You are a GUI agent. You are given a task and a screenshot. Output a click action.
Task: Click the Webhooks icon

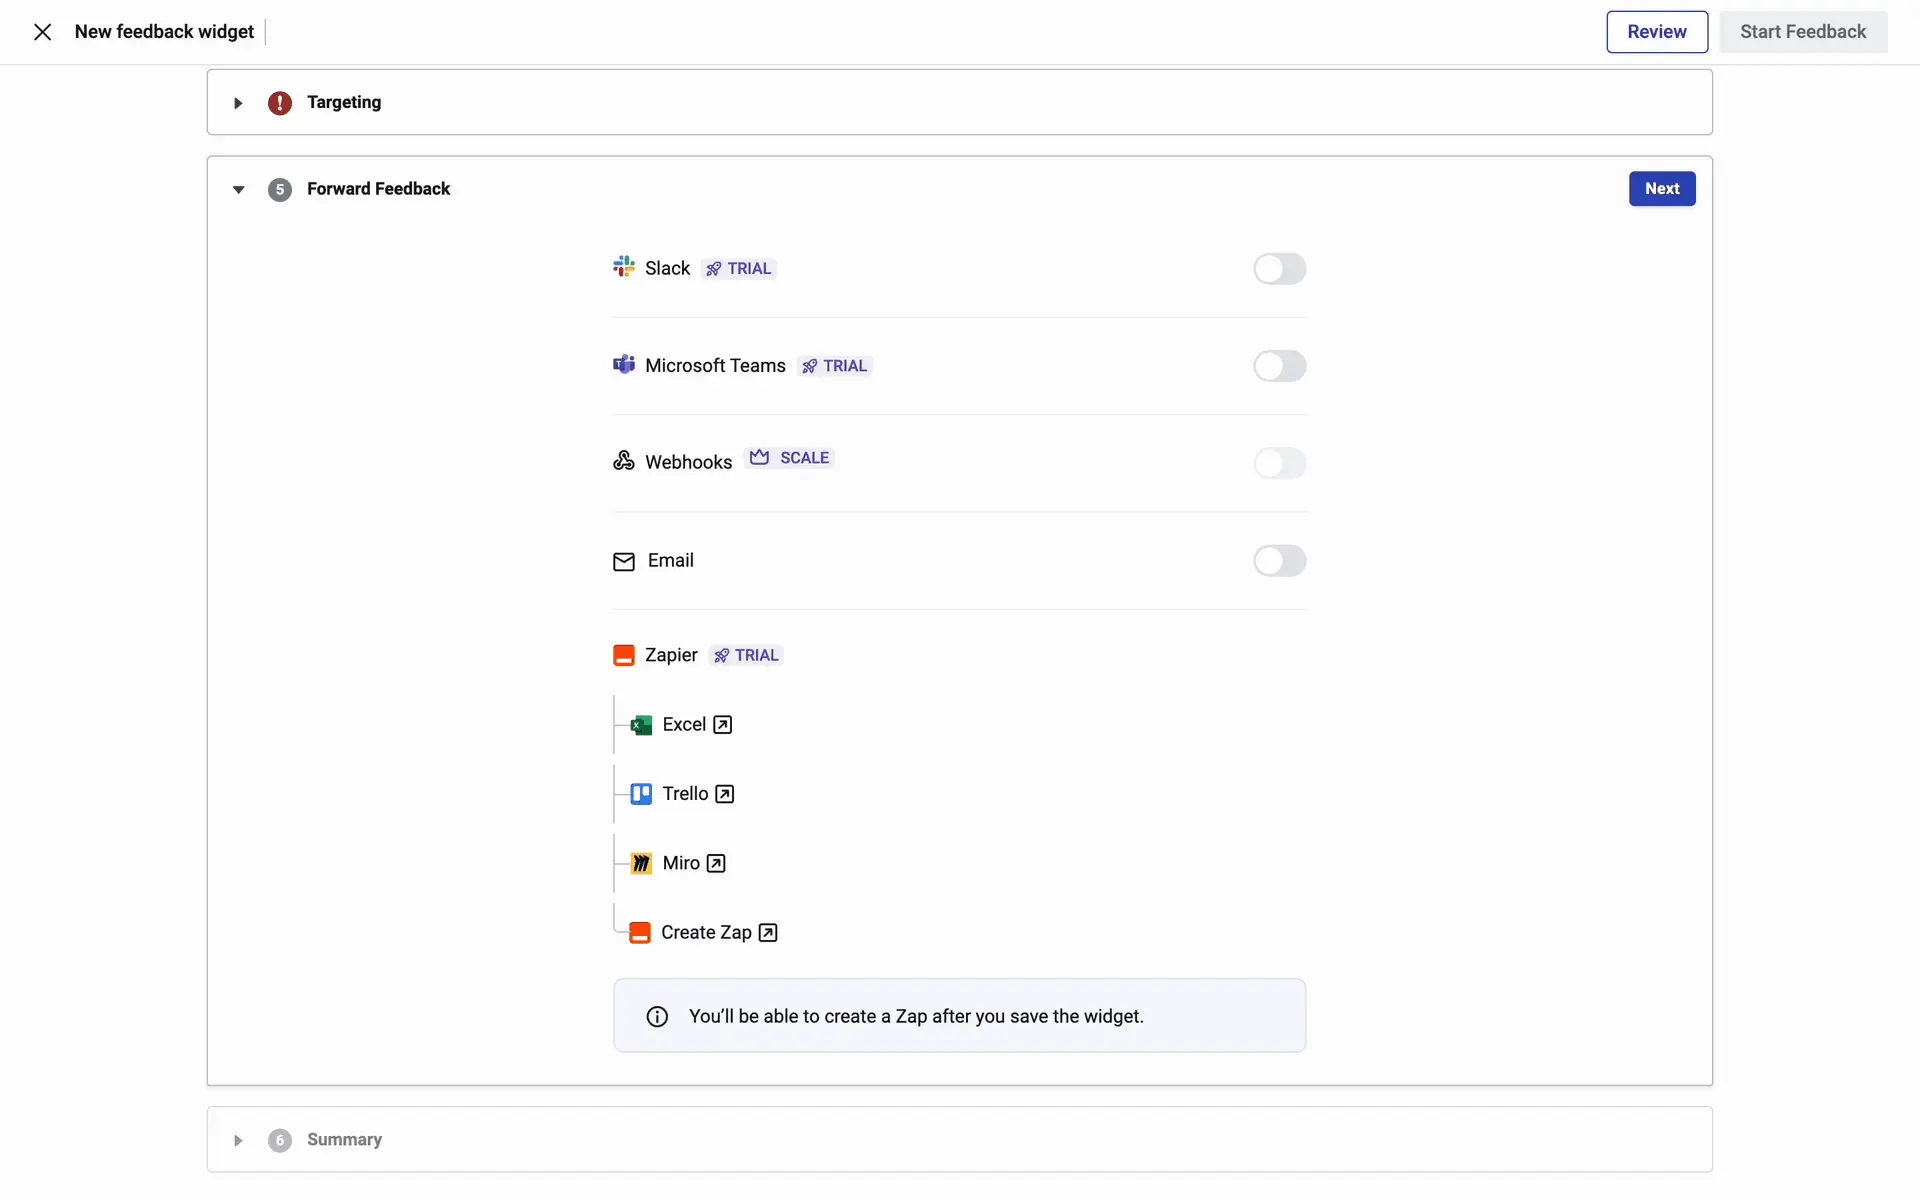[x=624, y=460]
